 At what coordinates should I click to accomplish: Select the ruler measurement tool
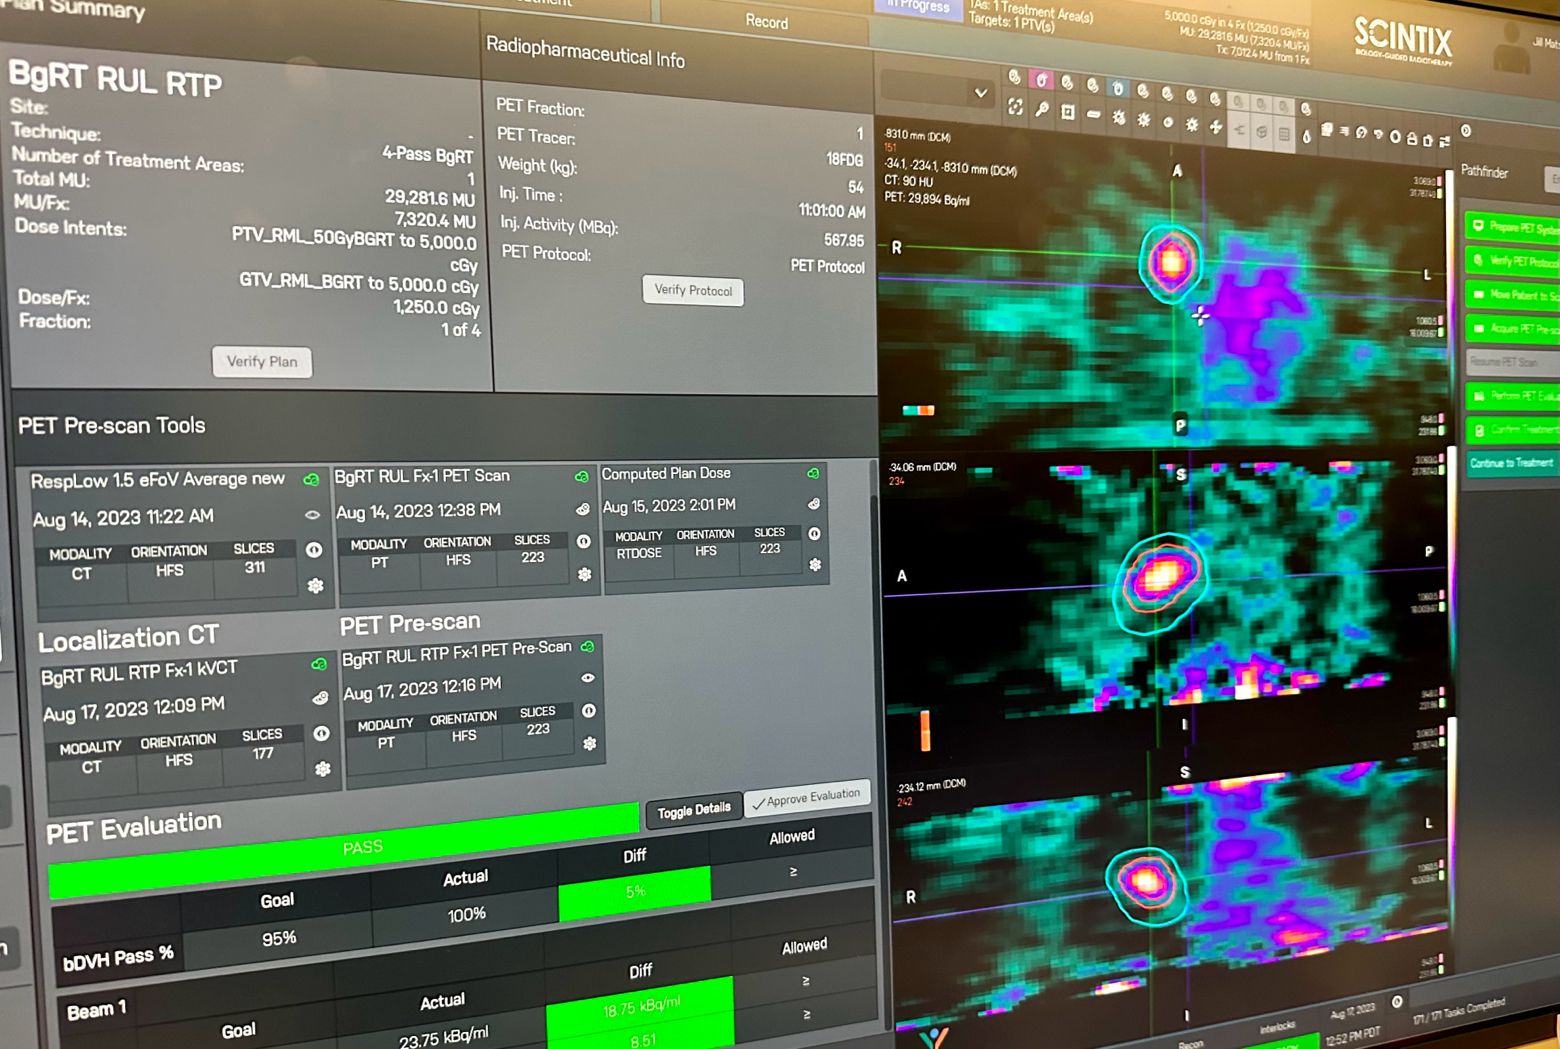pos(1094,114)
